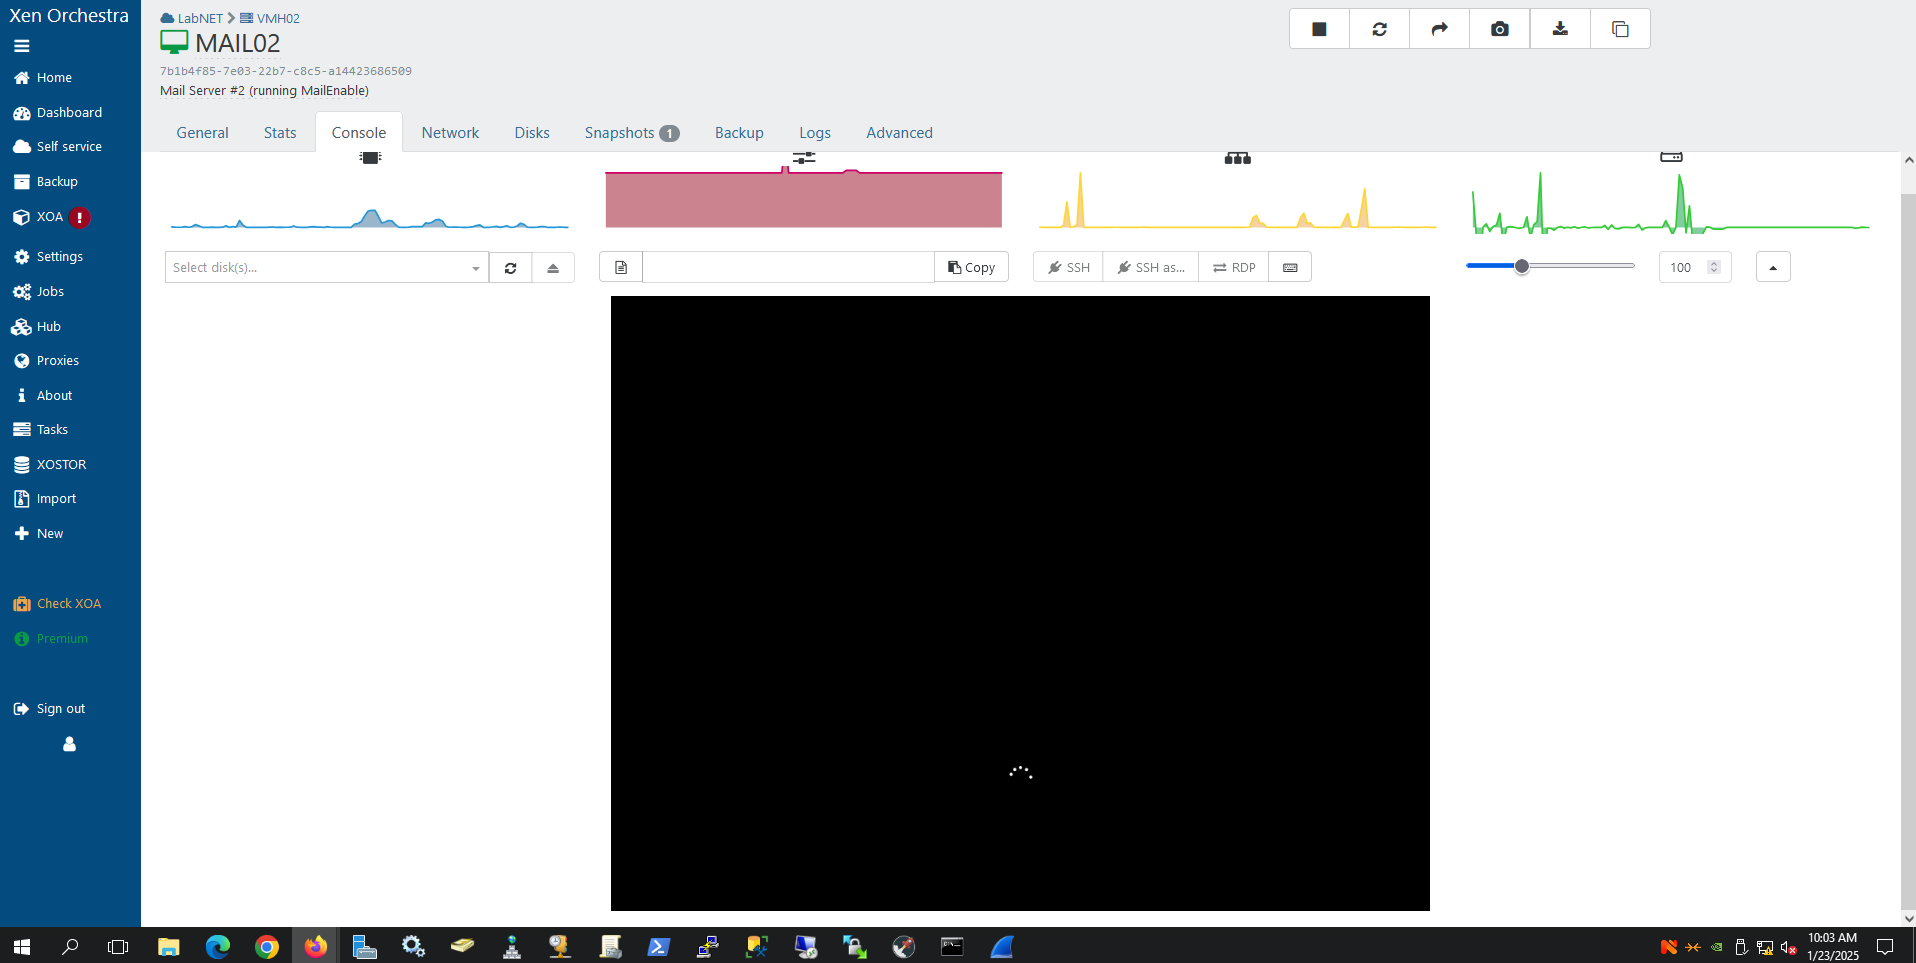Image resolution: width=1916 pixels, height=963 pixels.
Task: Click the Reboot VM refresh icon
Action: pos(1379,29)
